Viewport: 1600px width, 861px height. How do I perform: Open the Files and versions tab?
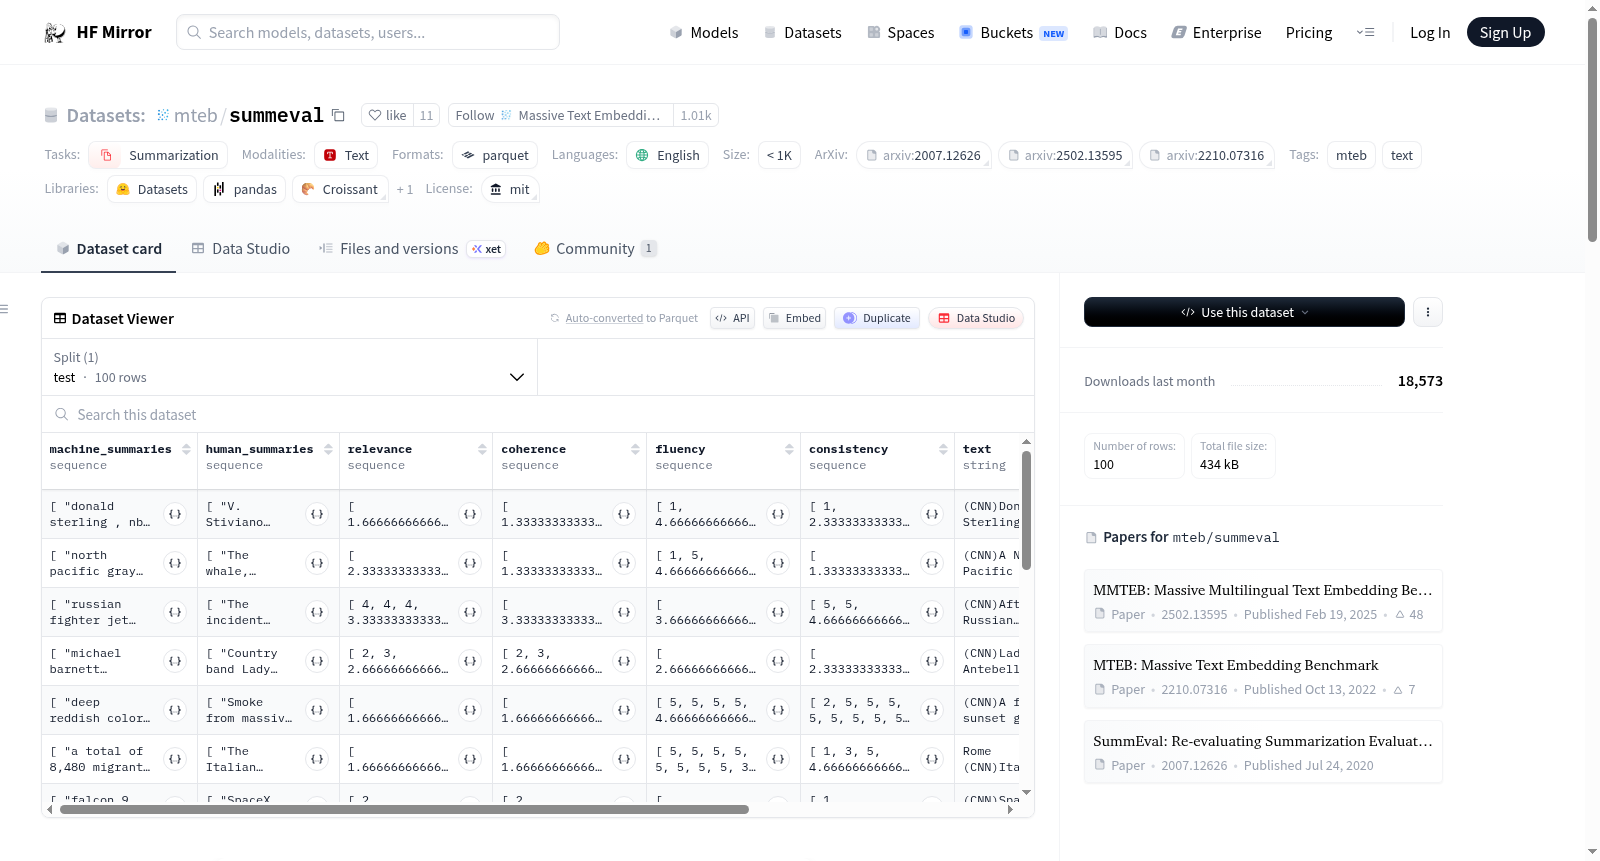coord(412,248)
